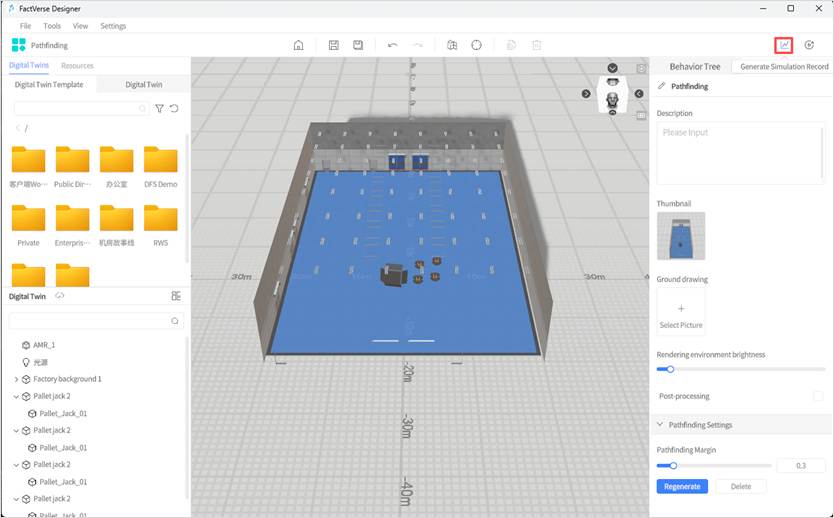The width and height of the screenshot is (834, 518).
Task: Collapse the Pathfinding Settings section
Action: click(661, 425)
